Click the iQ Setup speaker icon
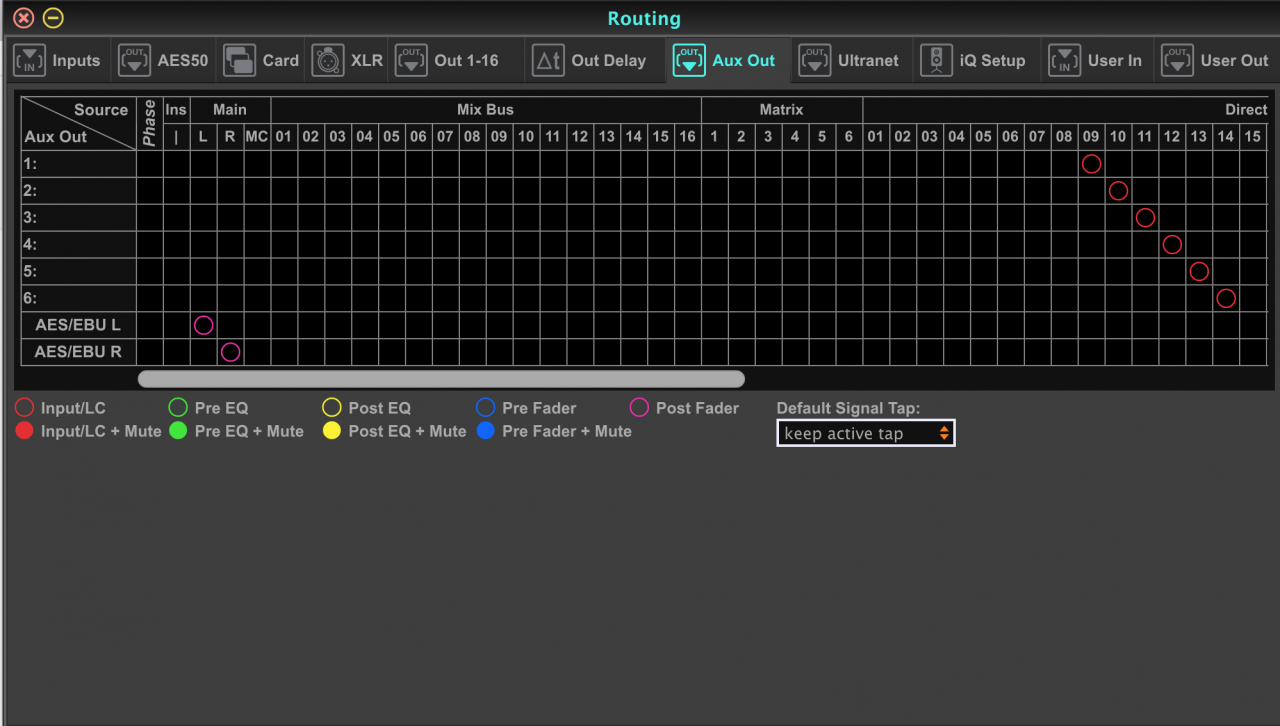Viewport: 1280px width, 726px height. pyautogui.click(x=937, y=60)
